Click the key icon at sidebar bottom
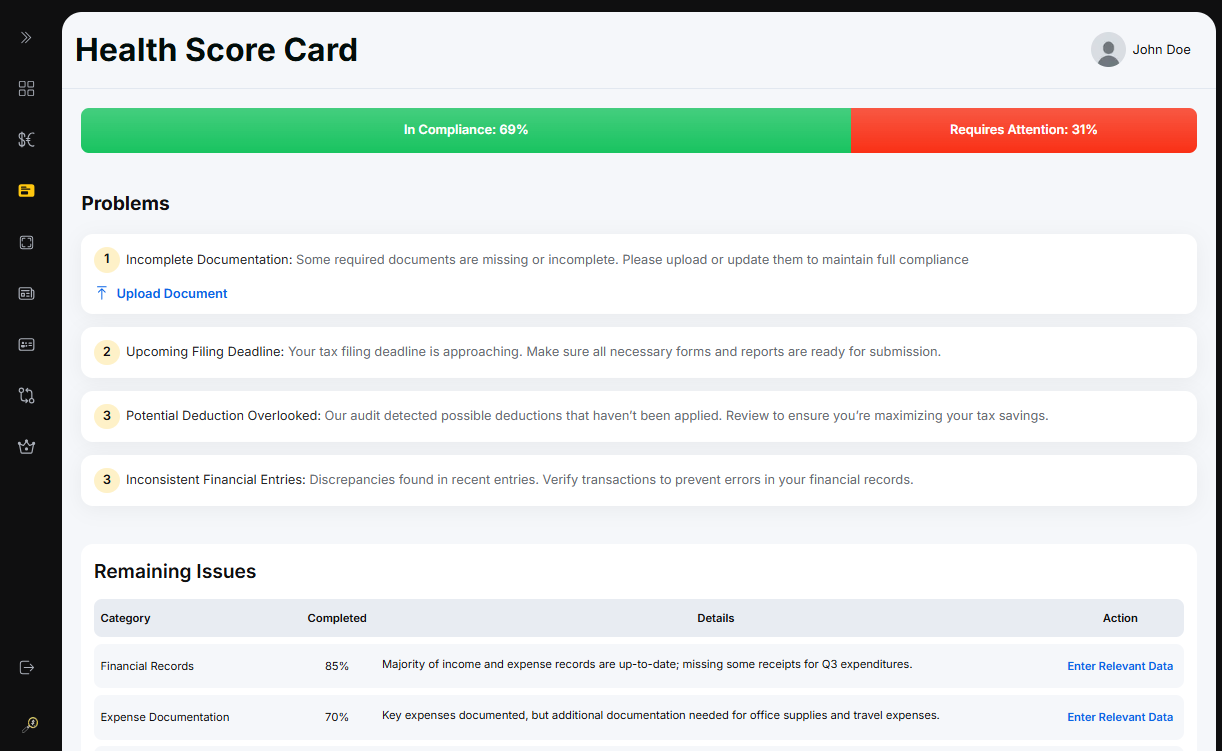1222x751 pixels. pyautogui.click(x=29, y=724)
